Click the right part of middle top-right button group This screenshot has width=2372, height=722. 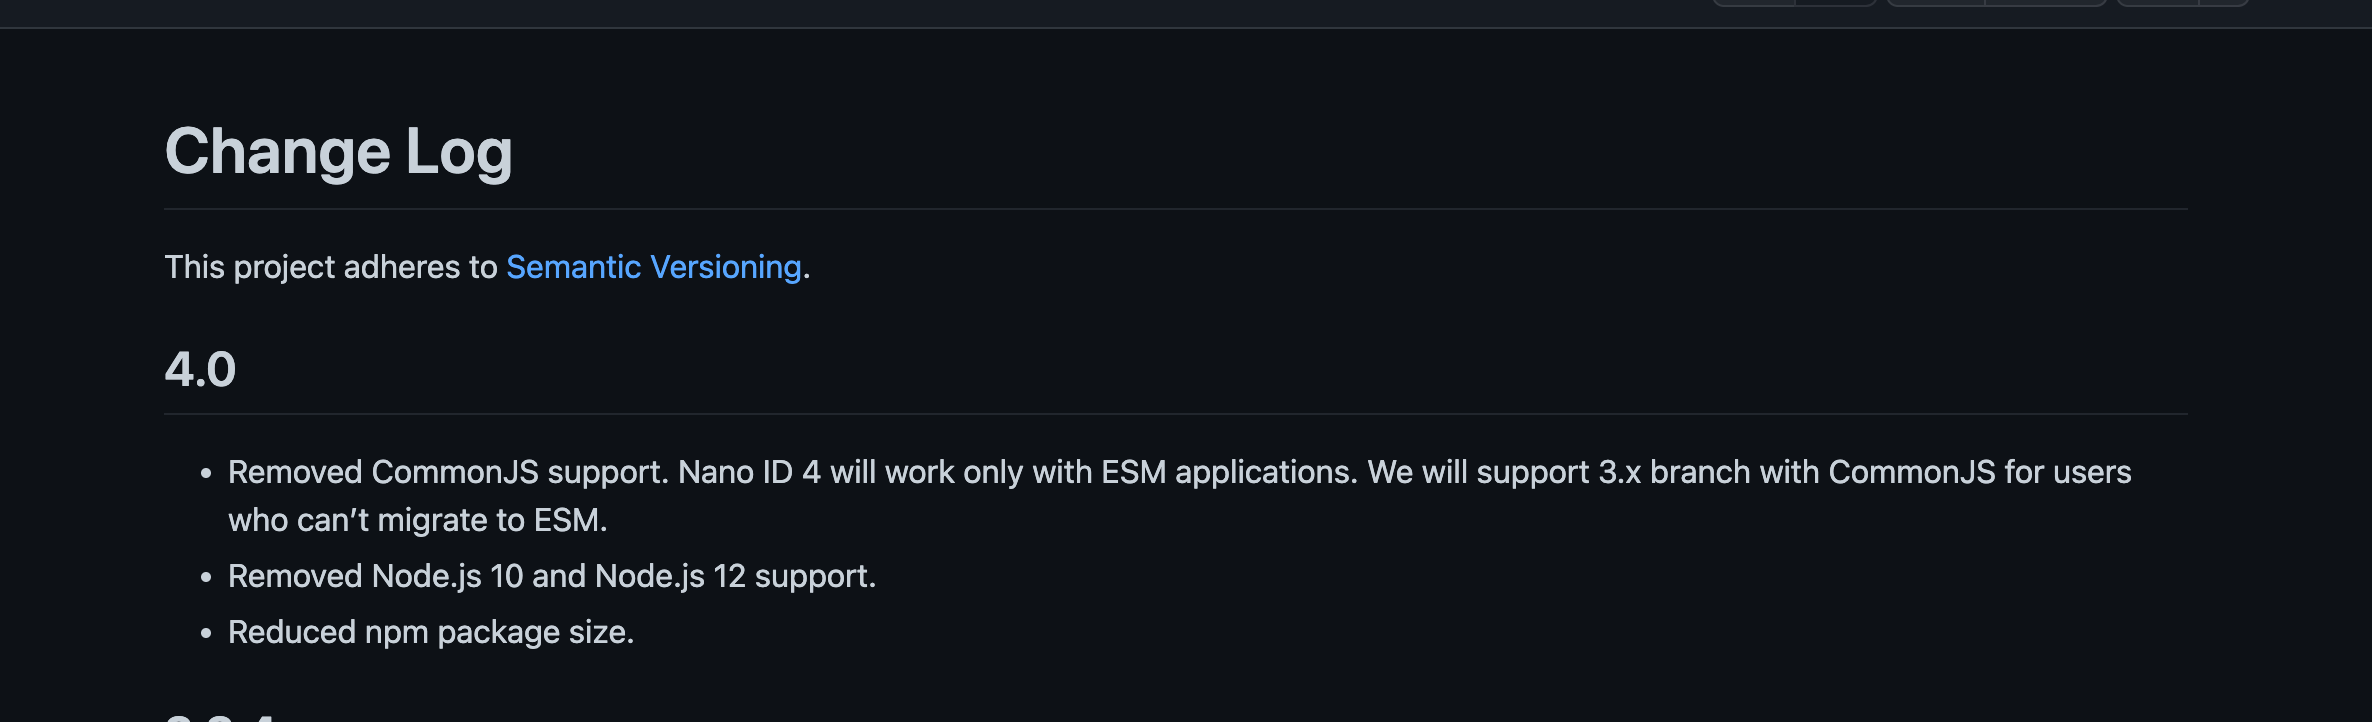(2046, 3)
